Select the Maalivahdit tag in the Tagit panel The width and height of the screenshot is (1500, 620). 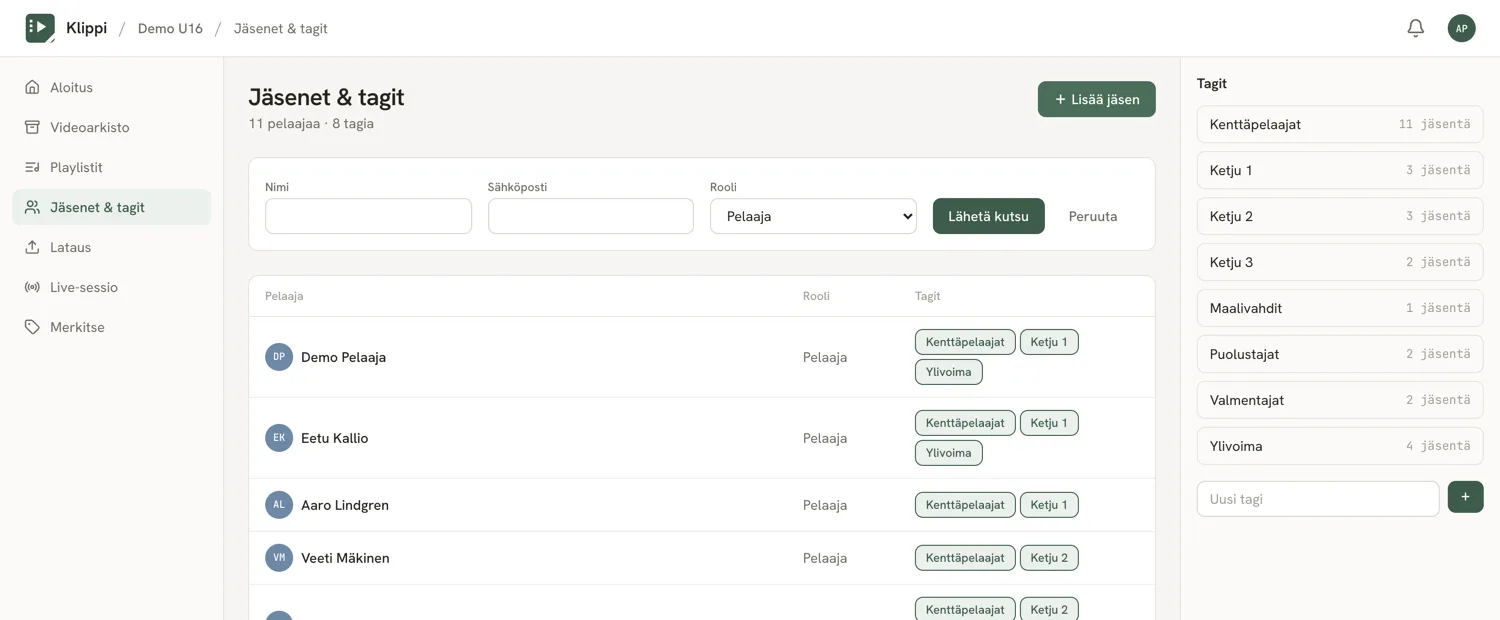click(1340, 308)
